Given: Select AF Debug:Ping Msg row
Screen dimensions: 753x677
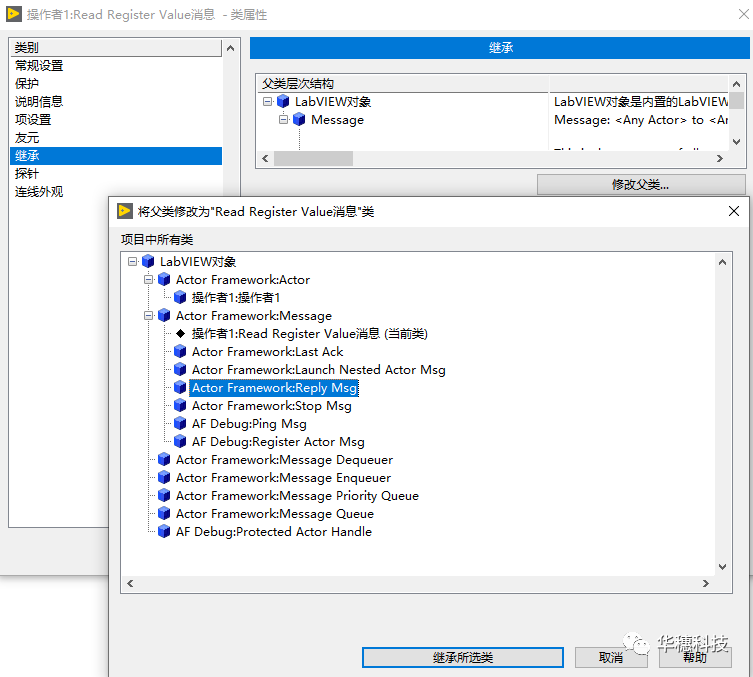Looking at the screenshot, I should (x=249, y=423).
